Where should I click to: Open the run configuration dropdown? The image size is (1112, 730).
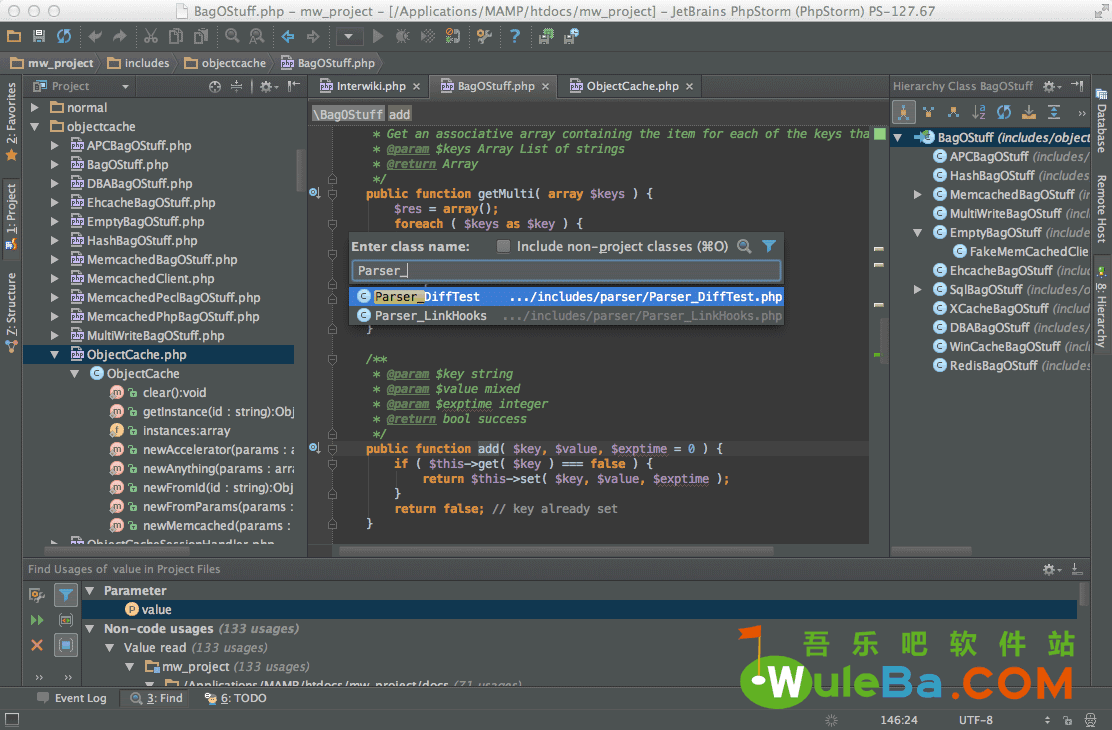348,36
